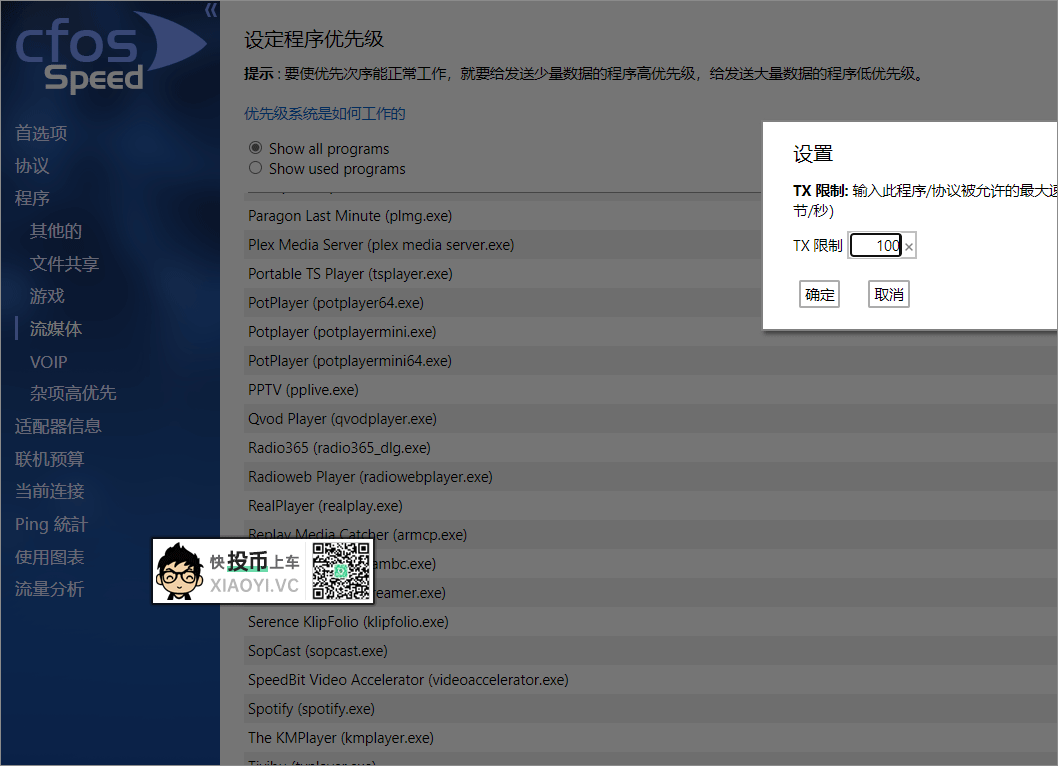Screen dimensions: 1058x766
Task: Select the SopCast (sopcast.exe) row
Action: 650,651
